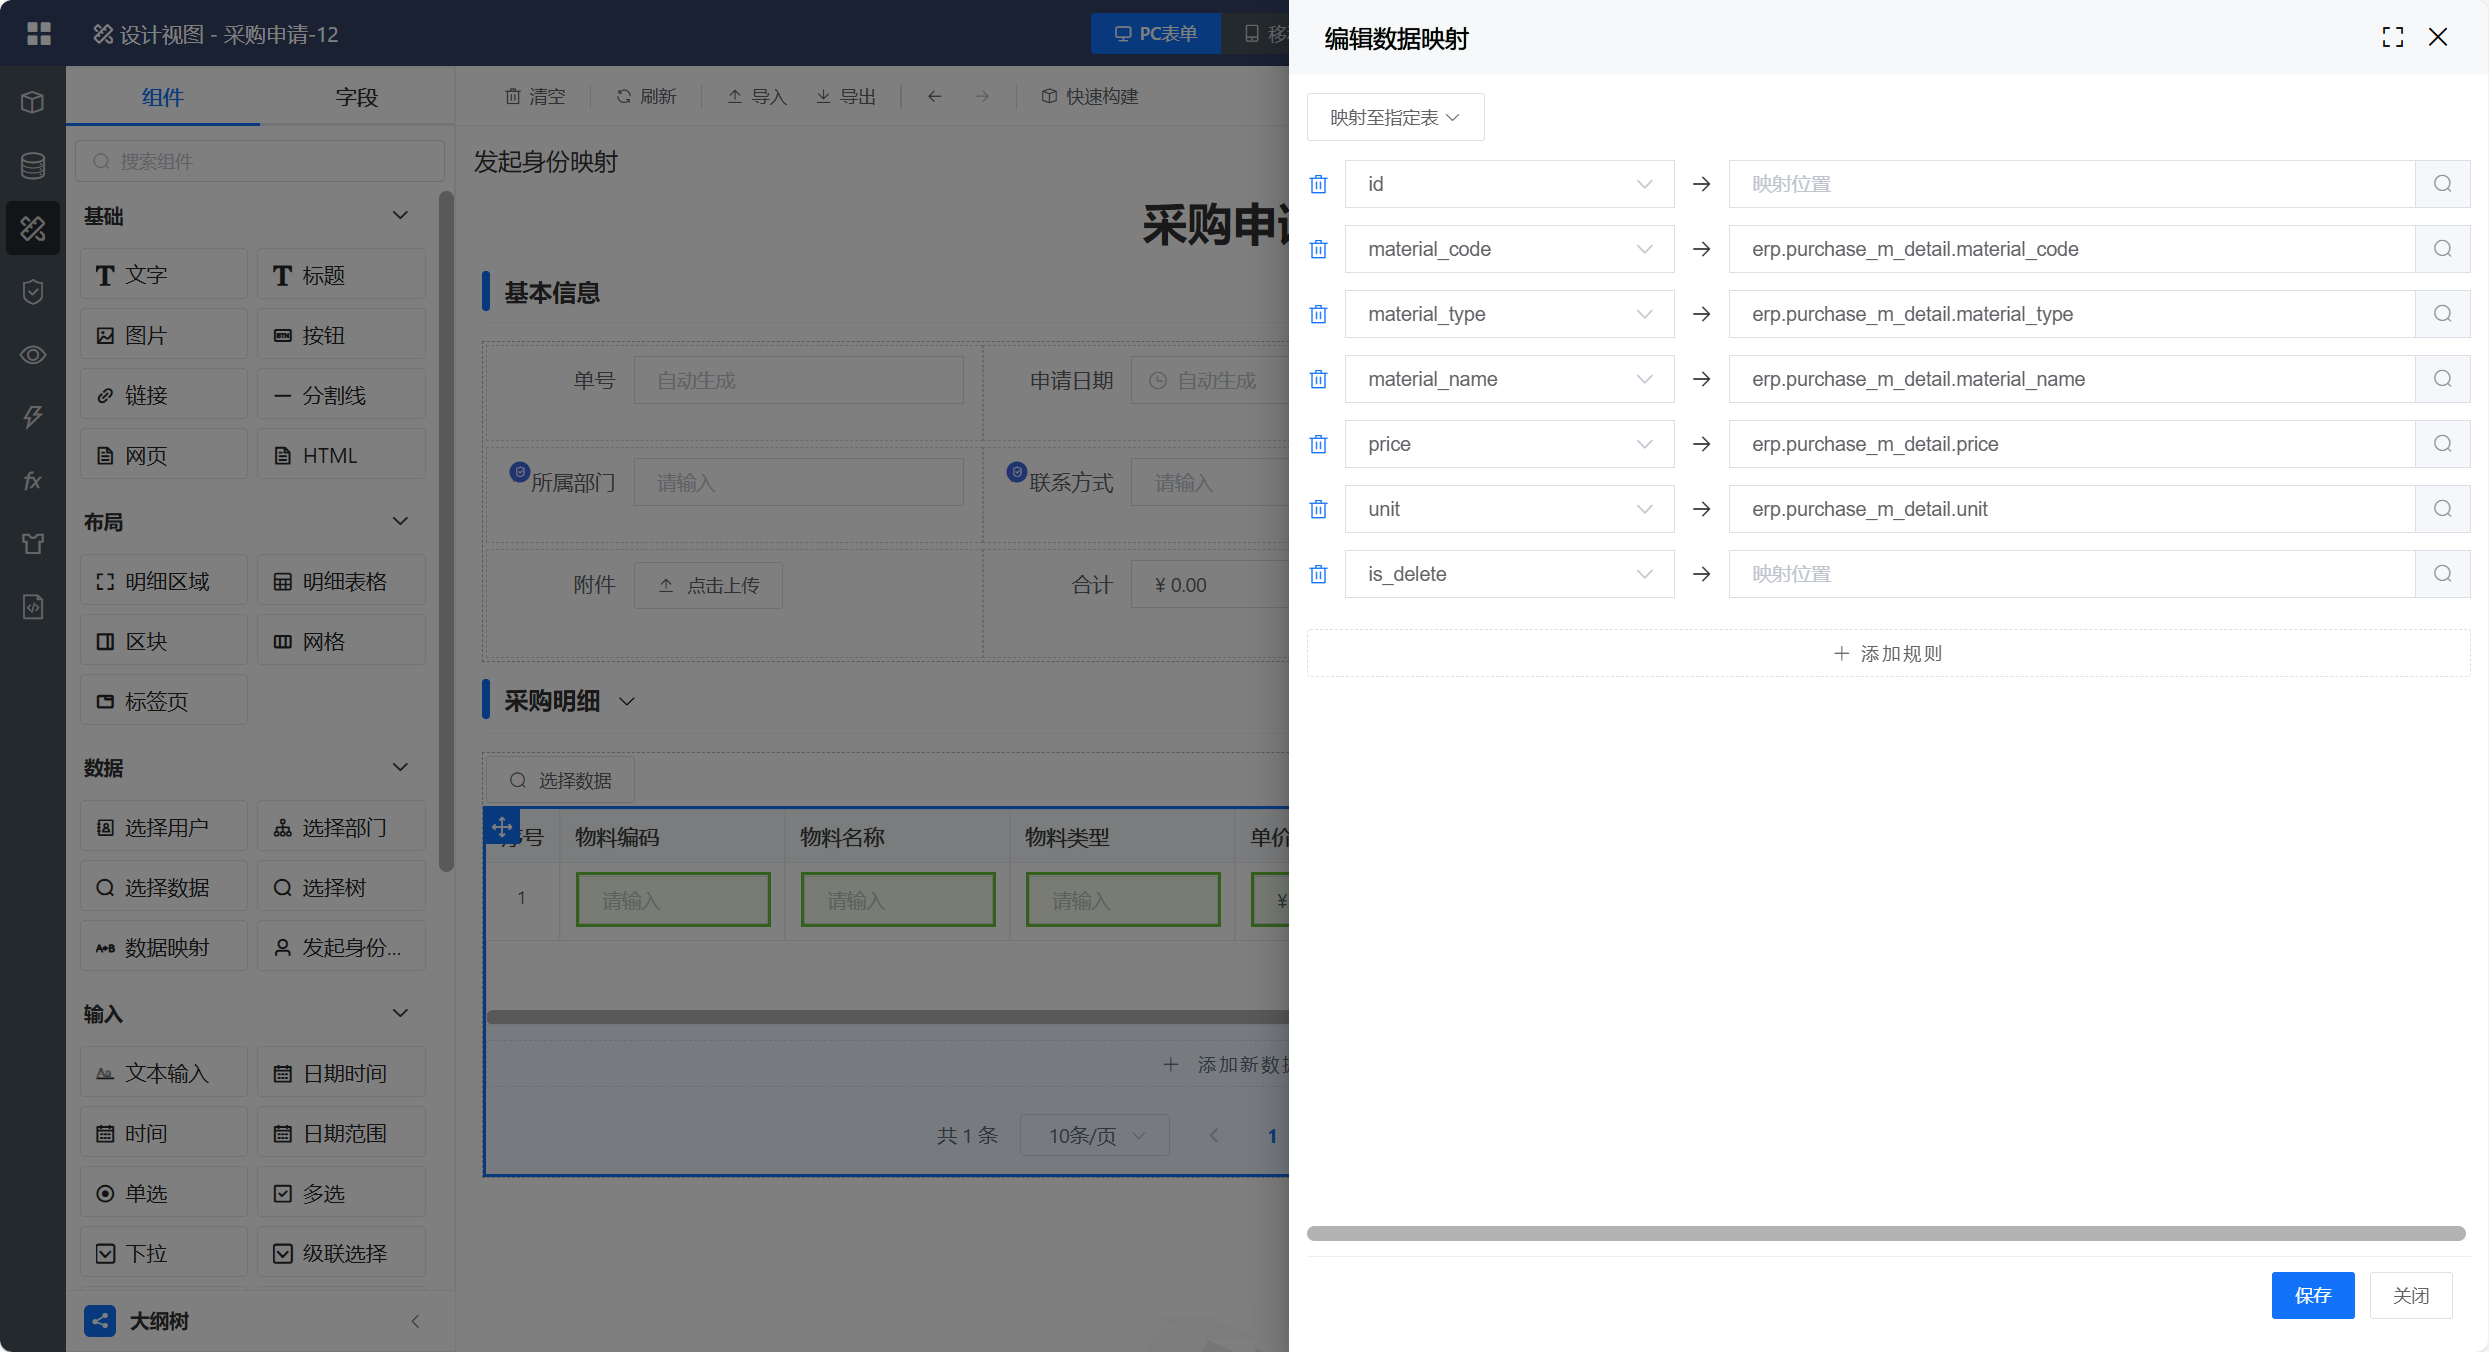Delete the material_code mapping row
Viewport: 2489px width, 1352px height.
[1319, 249]
